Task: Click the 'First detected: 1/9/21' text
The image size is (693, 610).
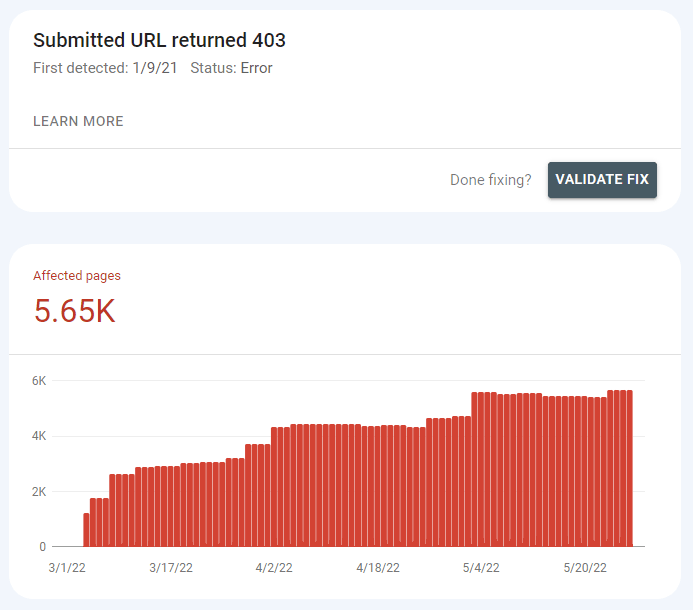Action: coord(104,68)
